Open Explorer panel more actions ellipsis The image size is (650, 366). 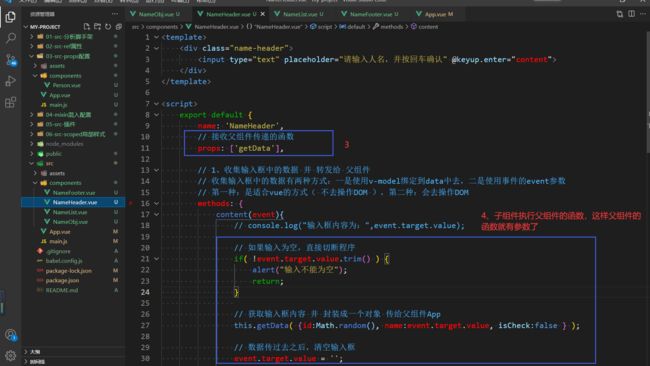115,14
